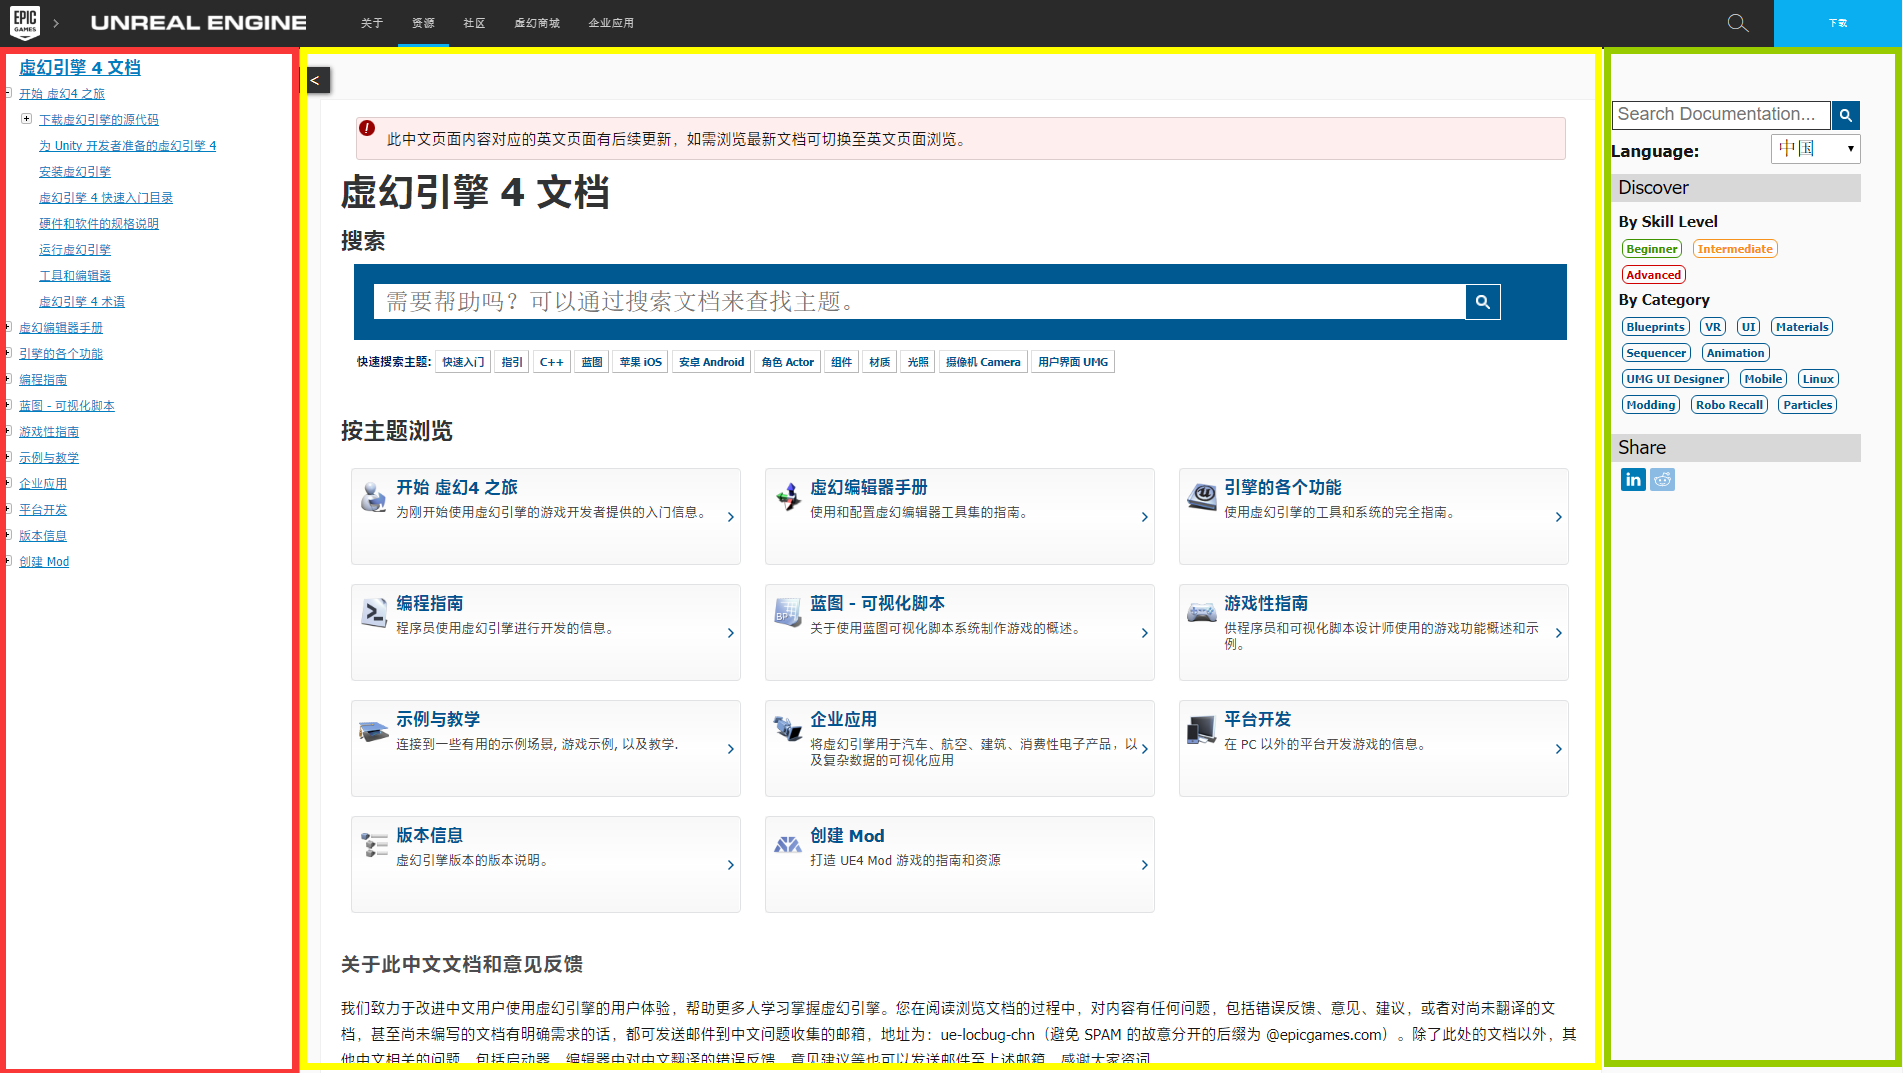
Task: Click the icon of the 创建 Mod card
Action: [x=788, y=845]
